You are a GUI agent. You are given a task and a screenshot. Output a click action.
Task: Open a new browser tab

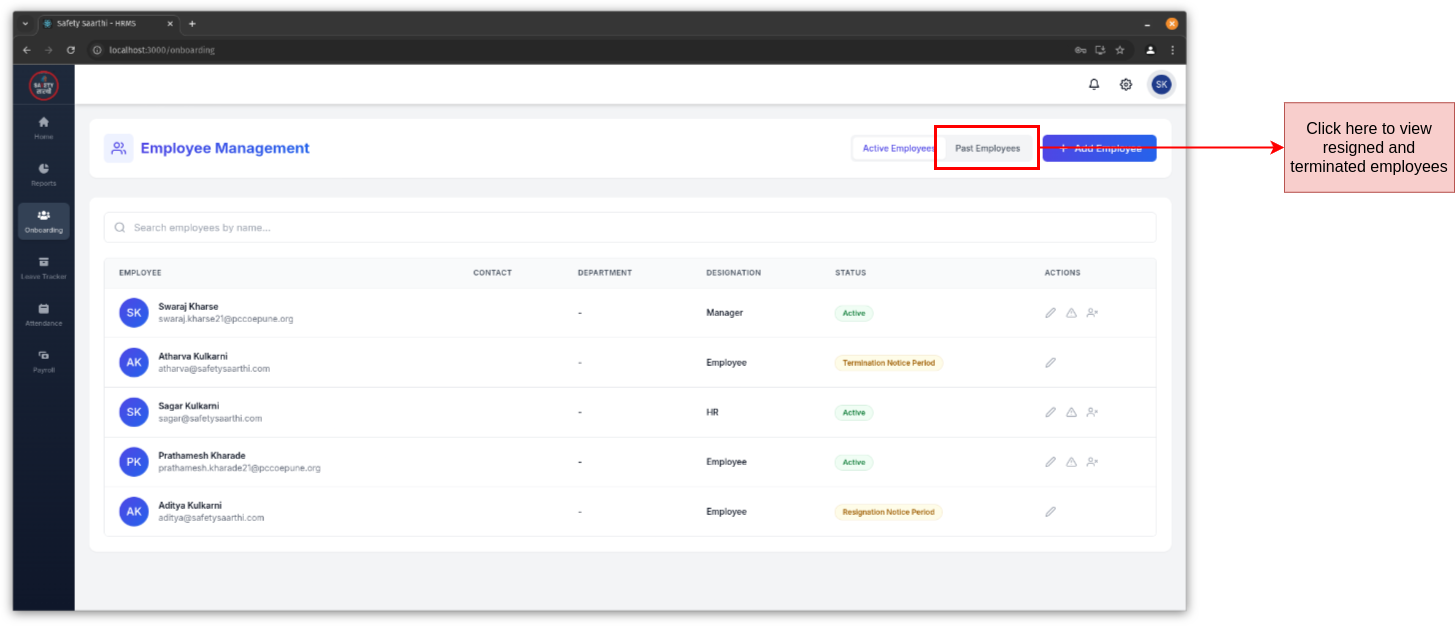click(x=192, y=23)
